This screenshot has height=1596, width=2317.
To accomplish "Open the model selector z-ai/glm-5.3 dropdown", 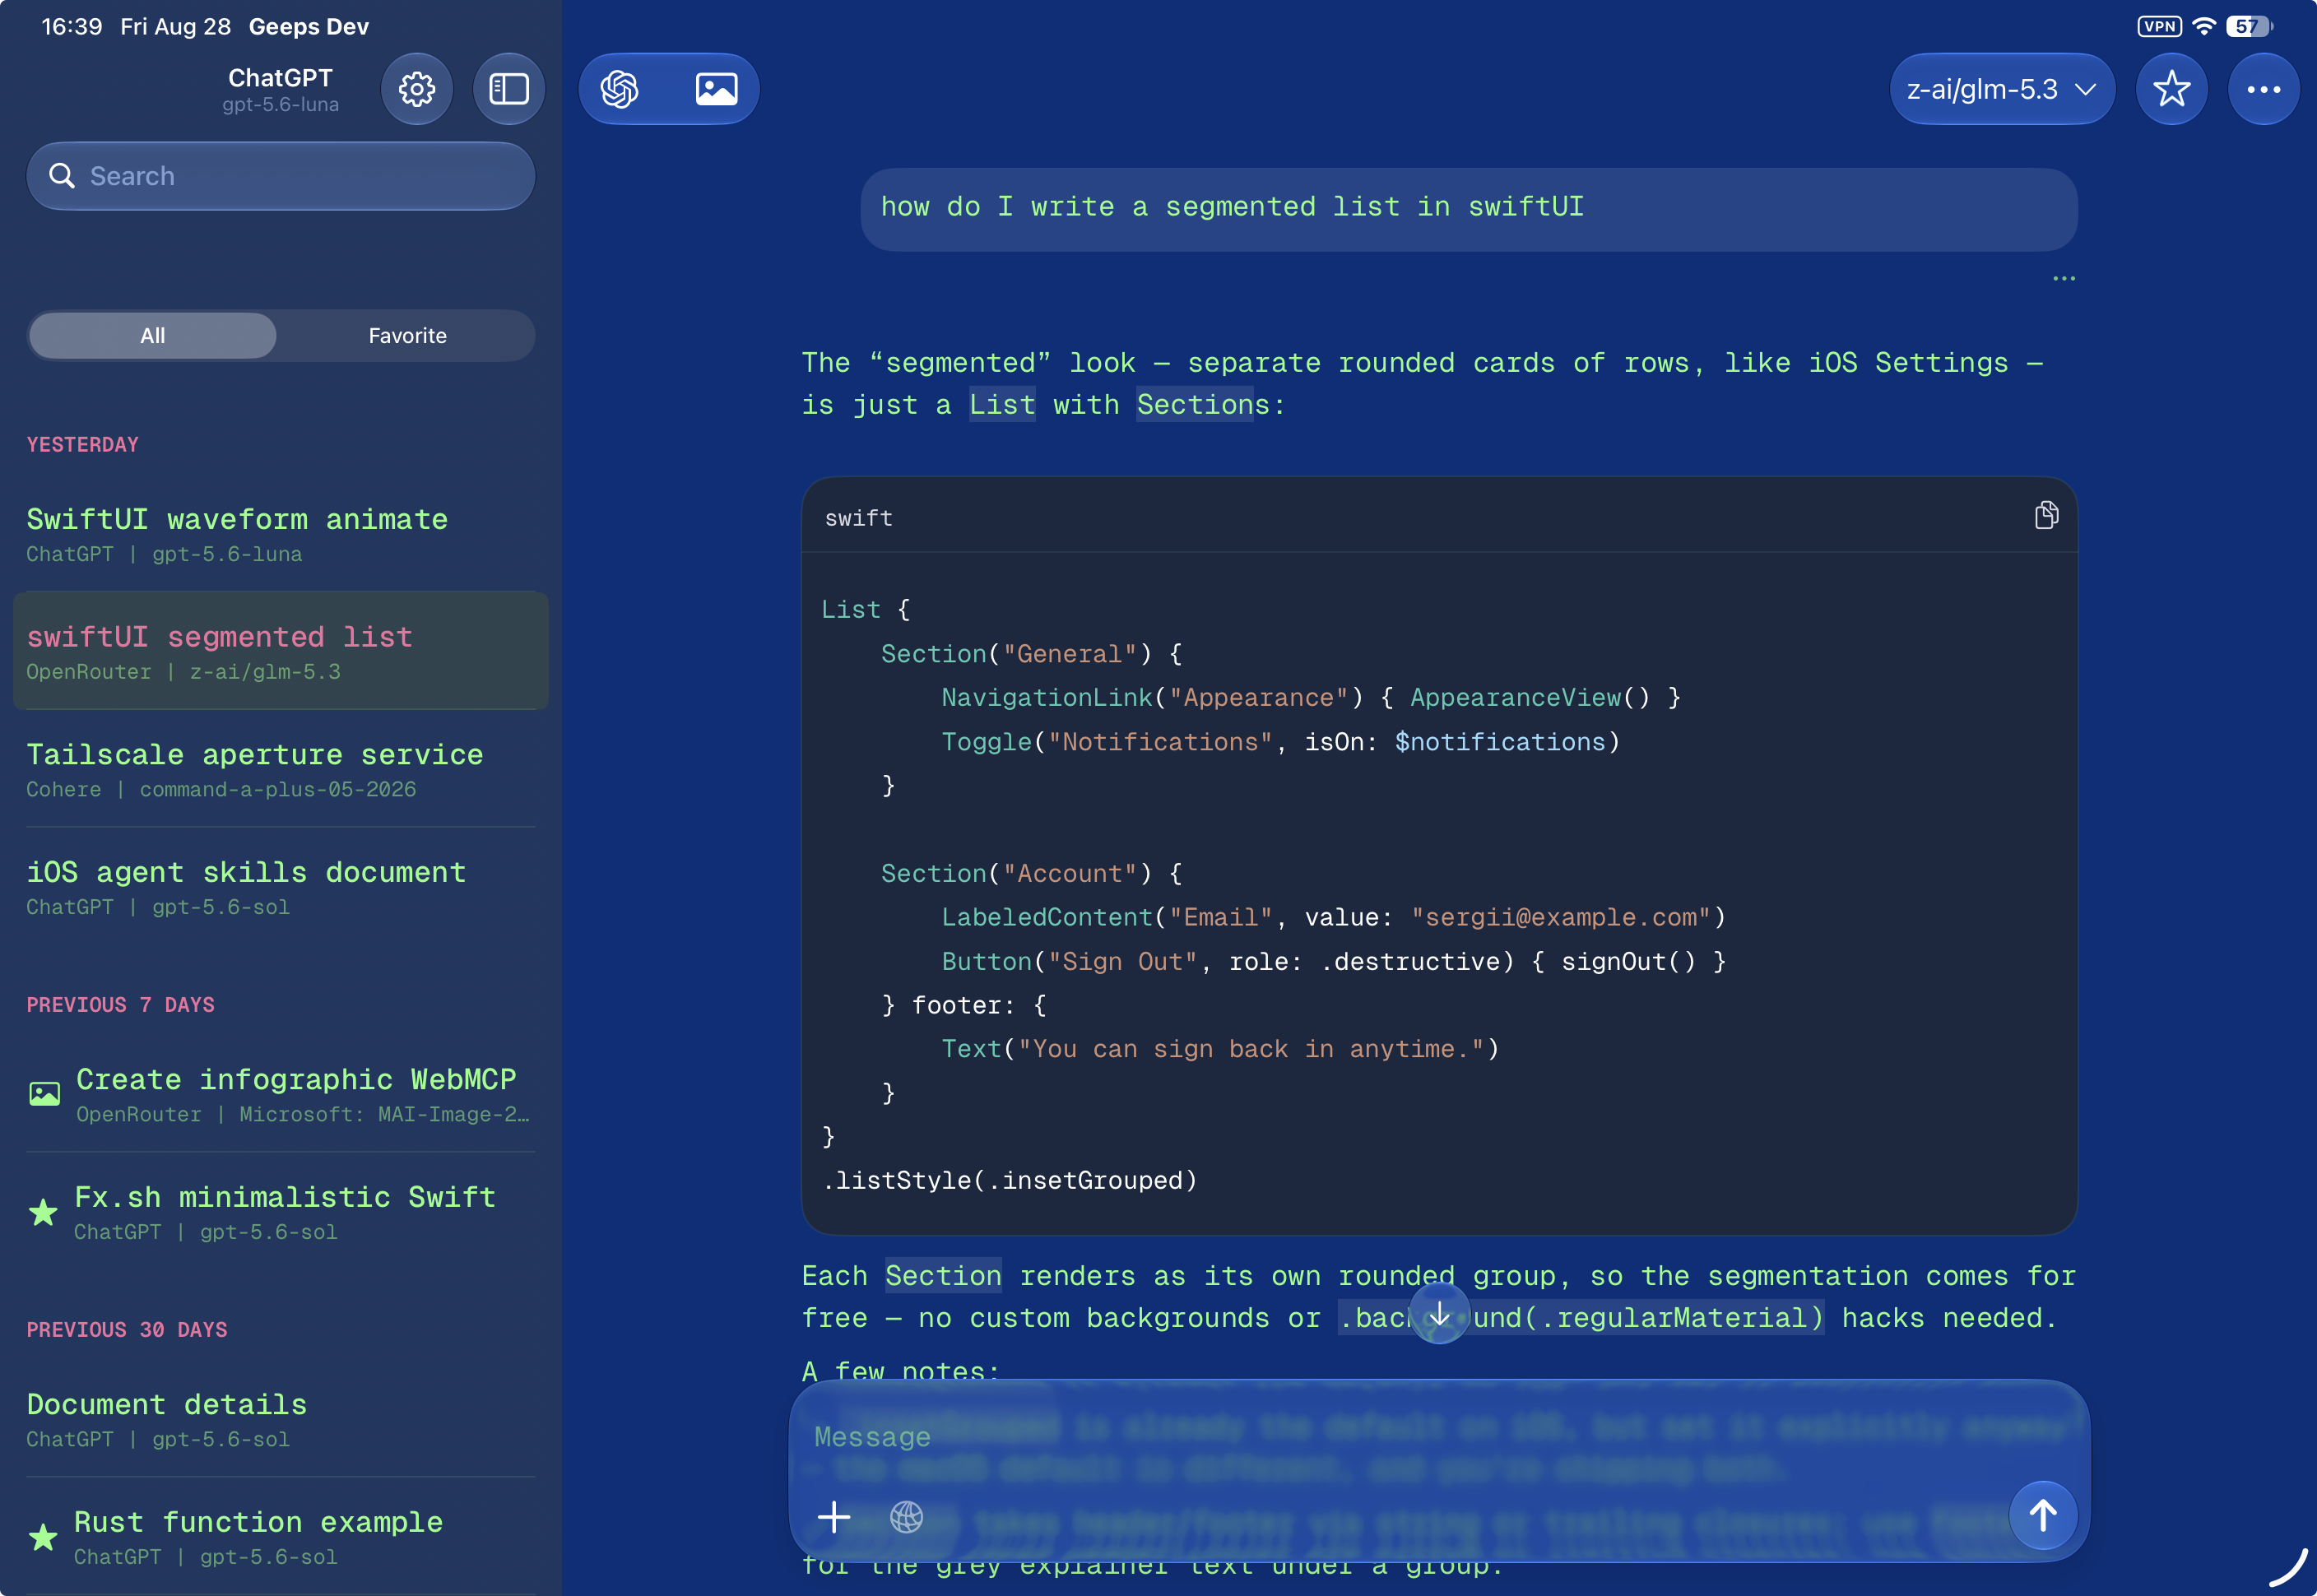I will (2001, 89).
